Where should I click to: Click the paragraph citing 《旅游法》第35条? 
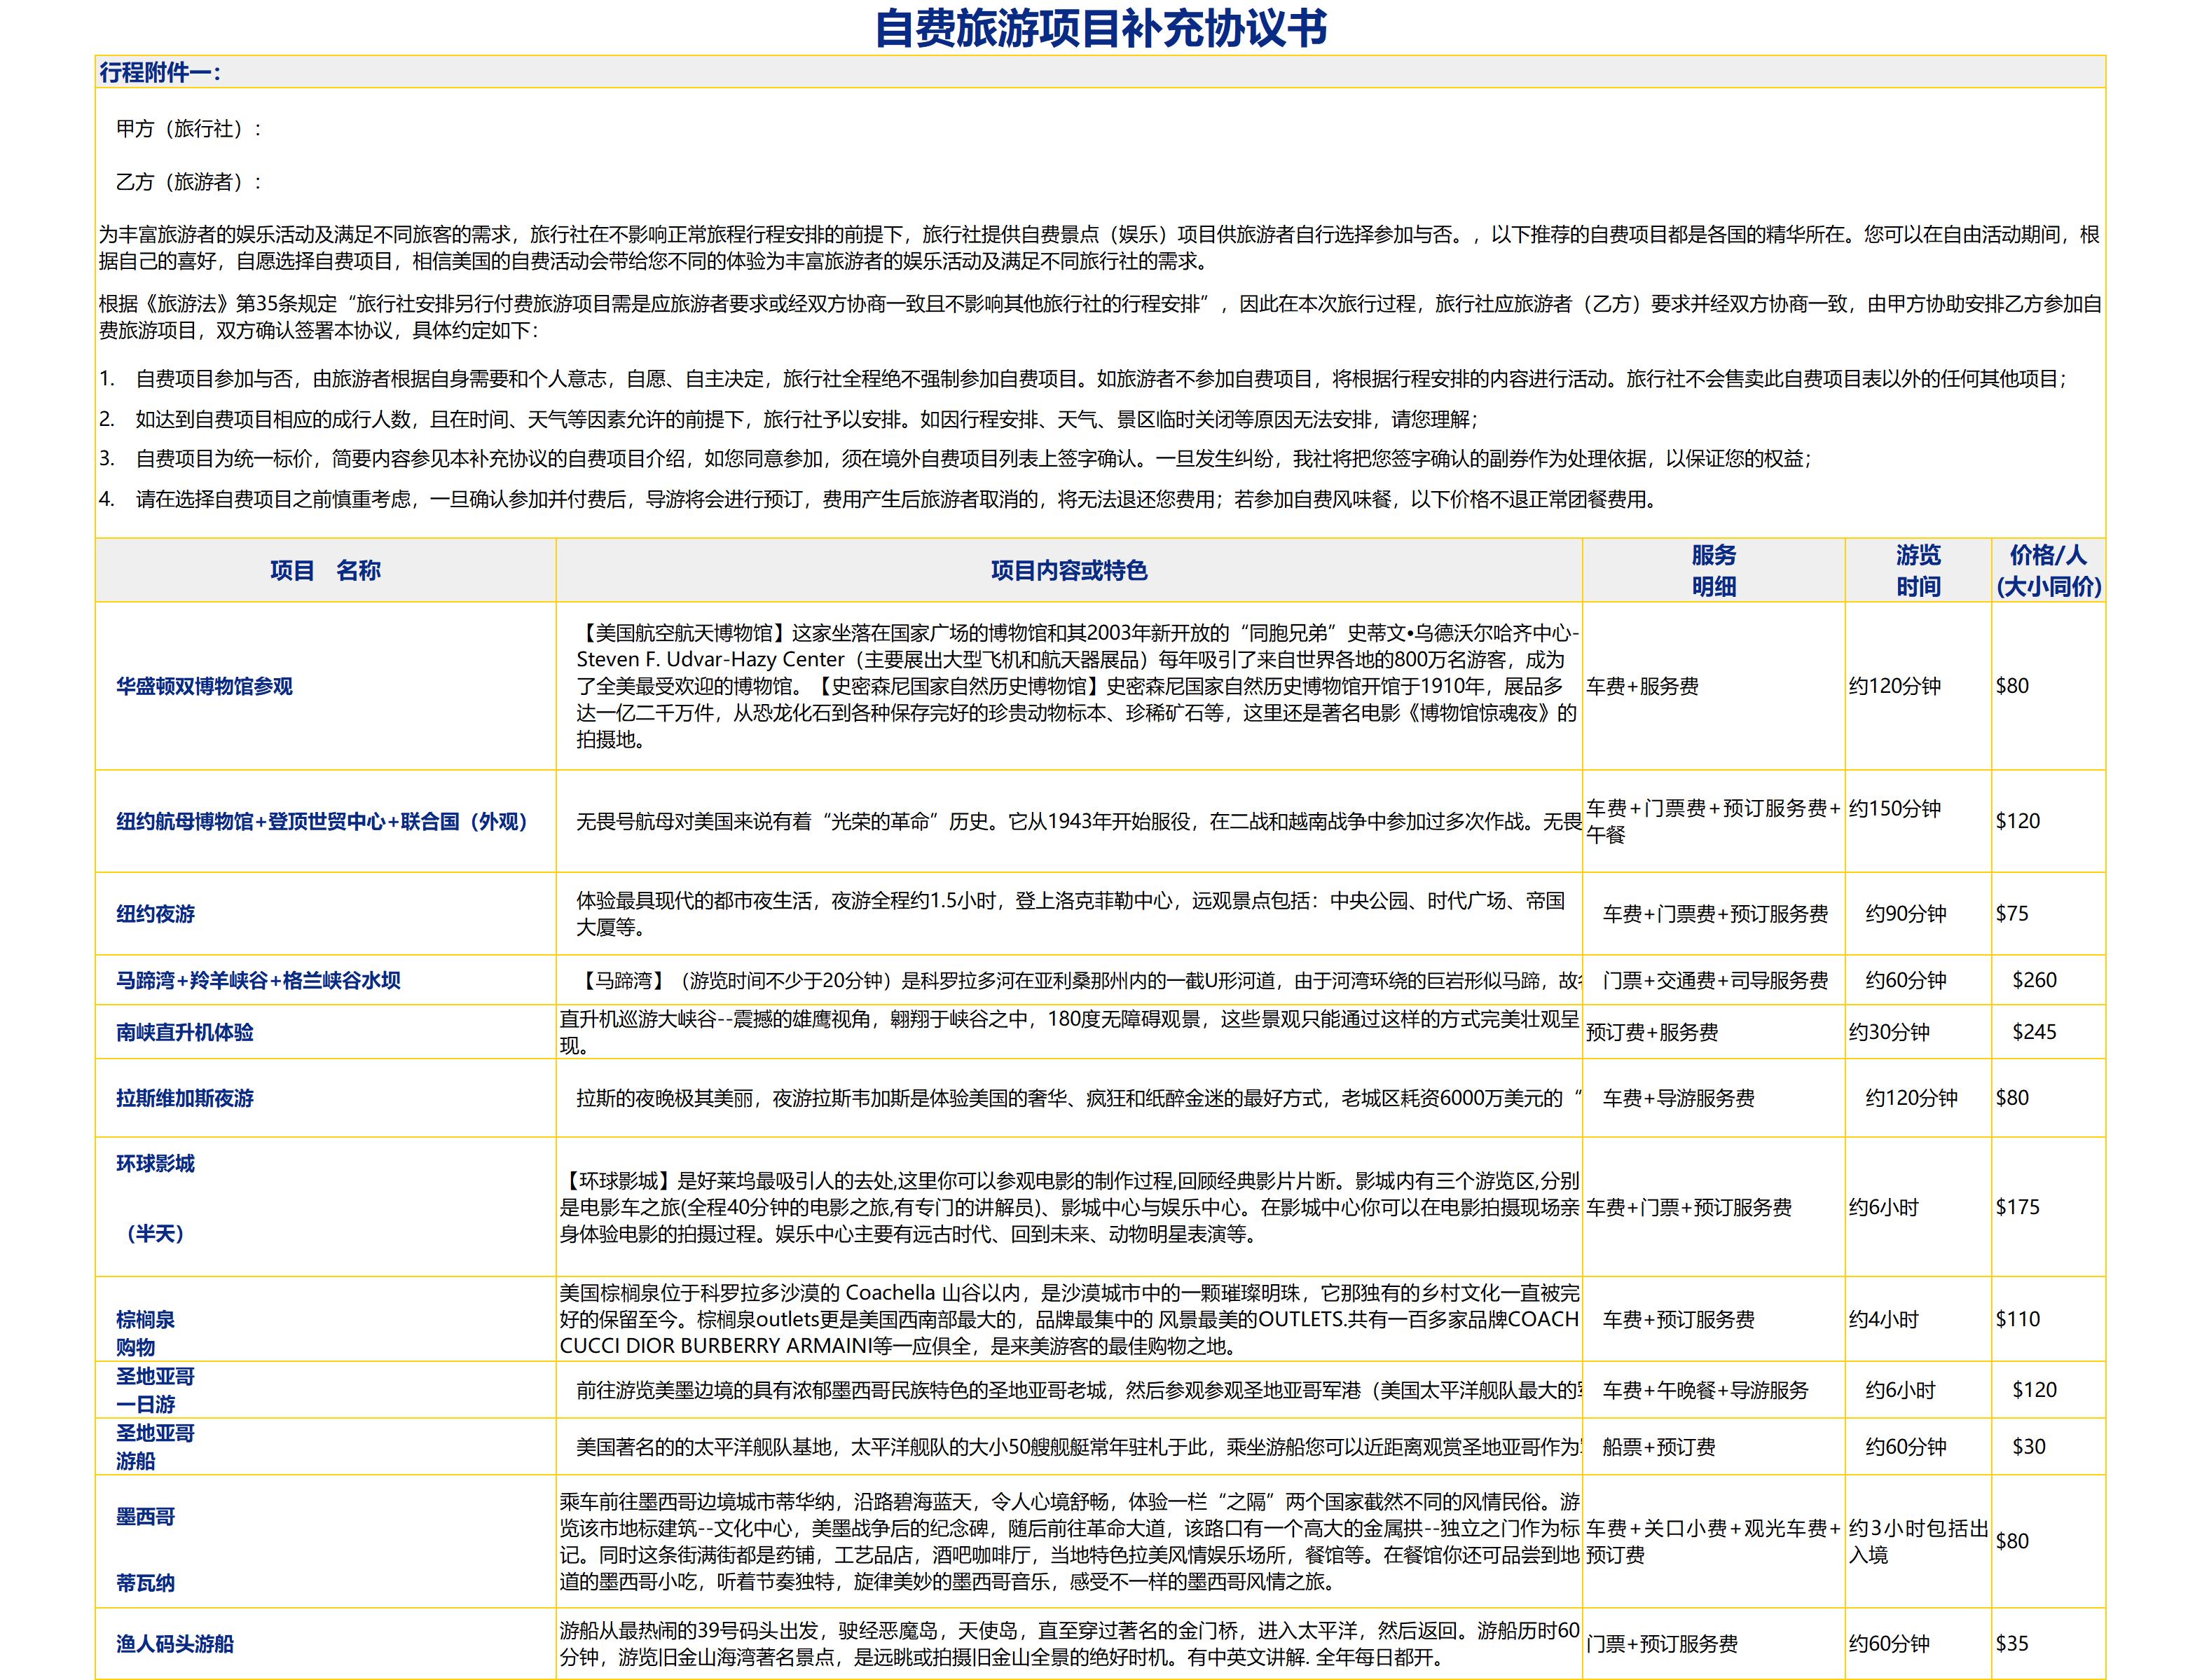[x=1100, y=317]
